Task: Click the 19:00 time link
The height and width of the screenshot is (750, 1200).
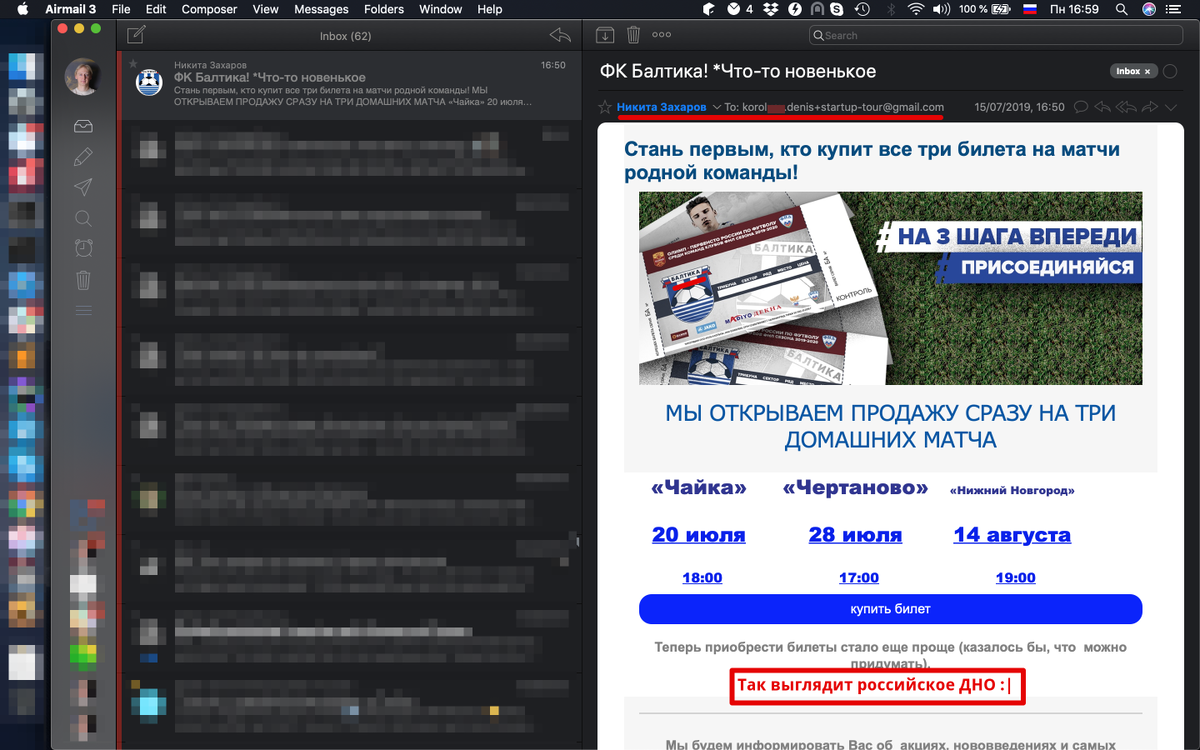Action: [1015, 577]
